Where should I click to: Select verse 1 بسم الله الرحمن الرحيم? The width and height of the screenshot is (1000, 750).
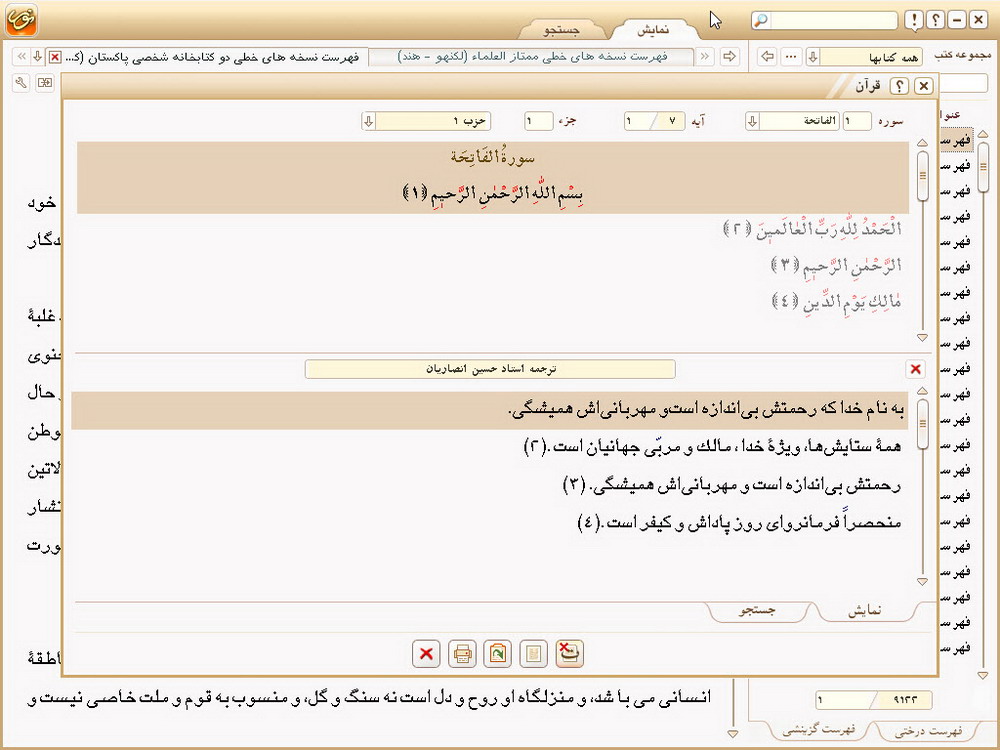click(x=493, y=193)
